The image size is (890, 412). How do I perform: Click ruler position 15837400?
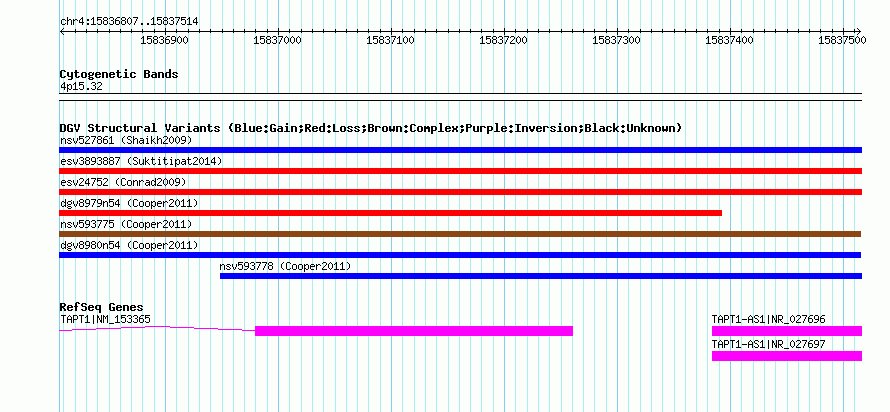tap(729, 41)
